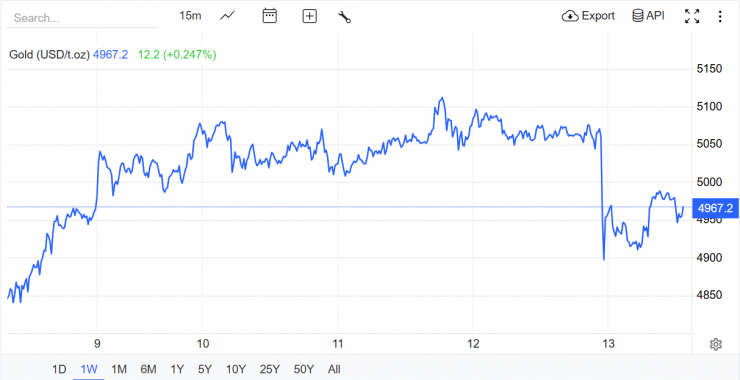
Task: Select the 1D time range
Action: coord(59,369)
